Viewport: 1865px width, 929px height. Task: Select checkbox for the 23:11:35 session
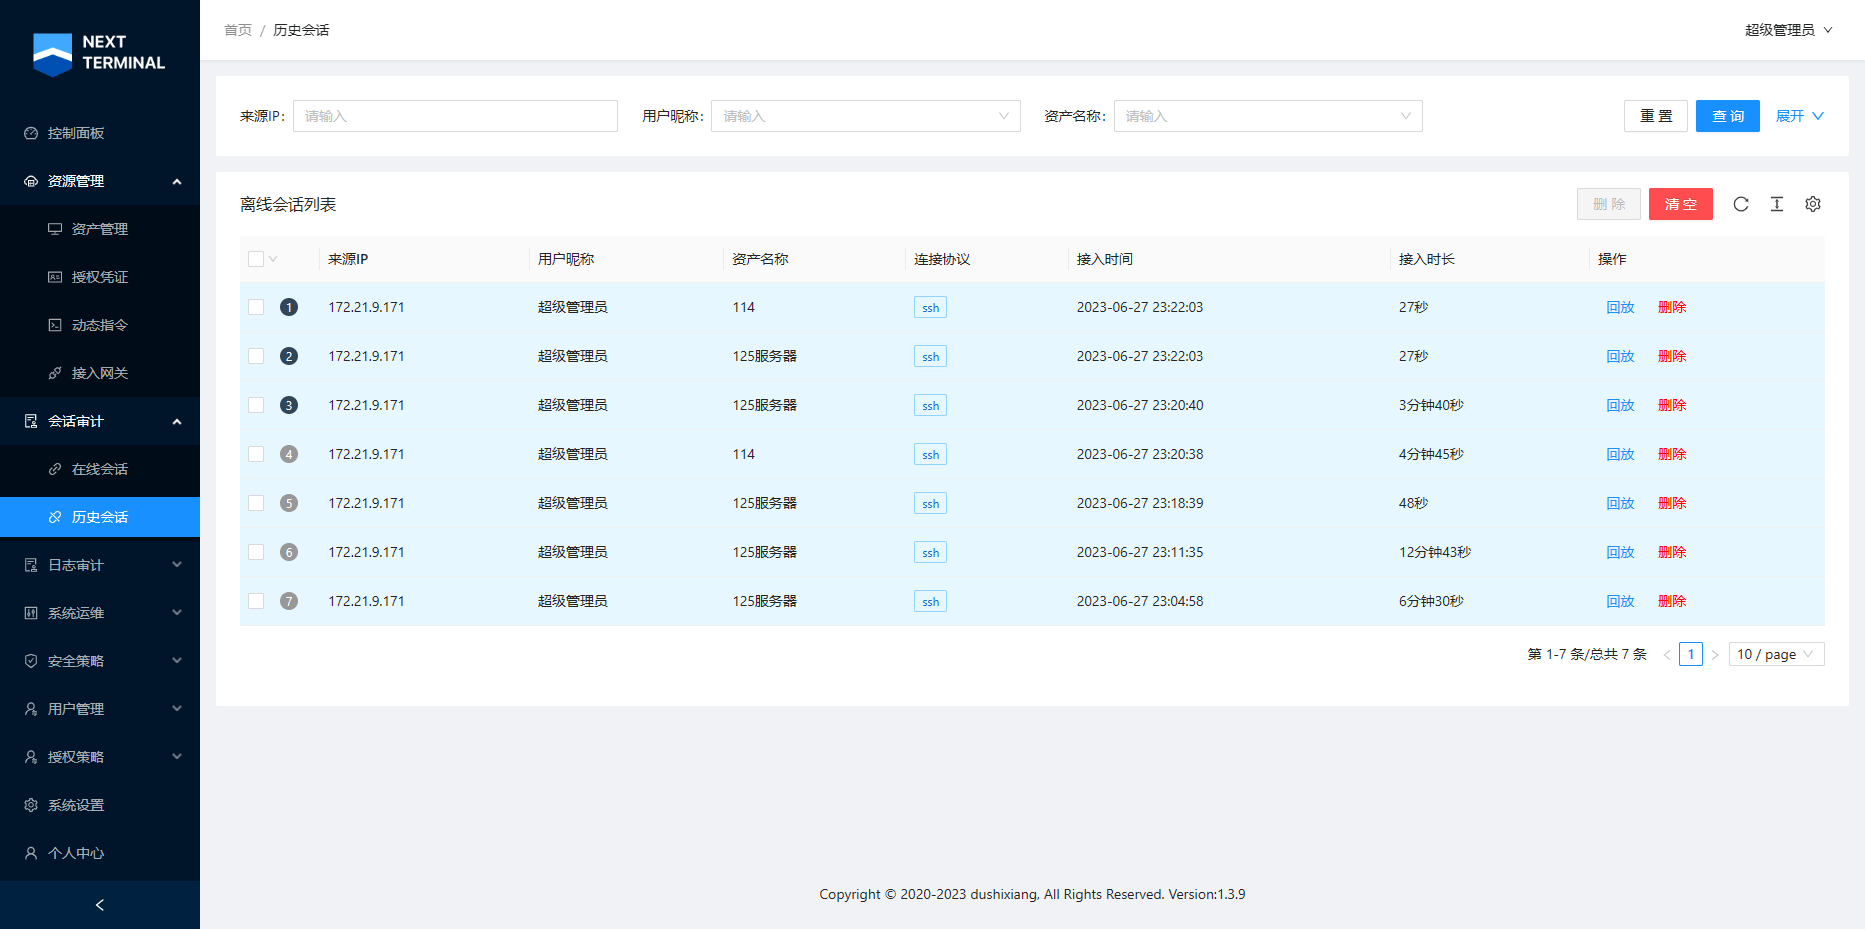point(256,552)
